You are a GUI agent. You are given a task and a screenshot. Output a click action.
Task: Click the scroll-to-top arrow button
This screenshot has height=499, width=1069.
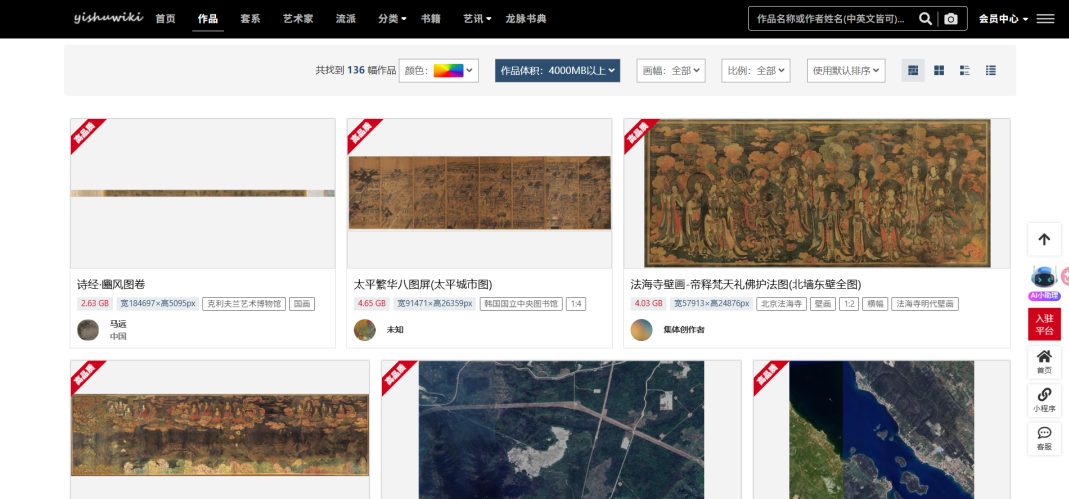pyautogui.click(x=1044, y=239)
